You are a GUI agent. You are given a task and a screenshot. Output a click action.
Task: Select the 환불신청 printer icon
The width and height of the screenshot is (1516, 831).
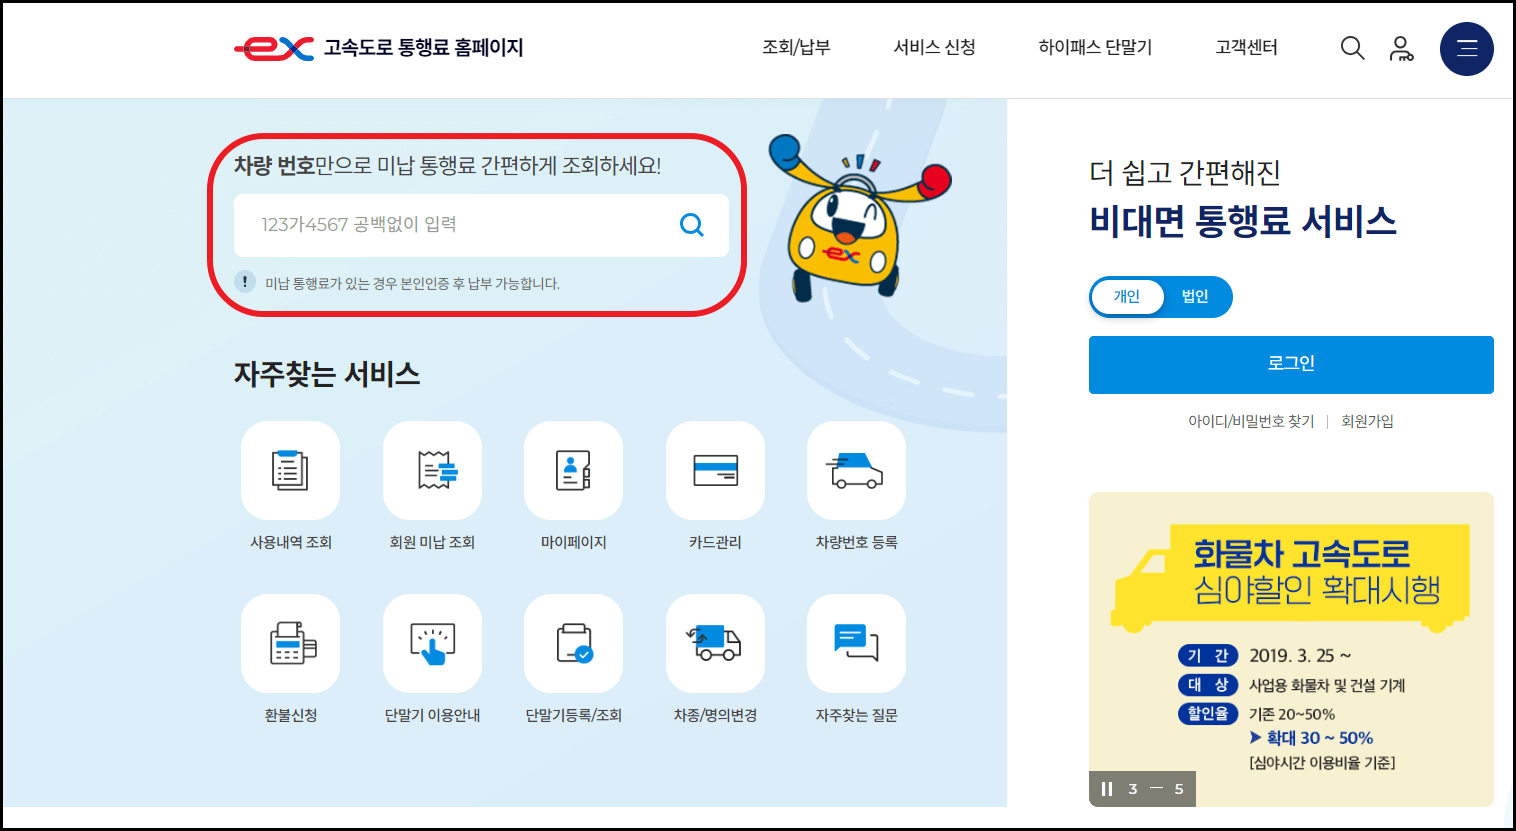click(x=290, y=643)
